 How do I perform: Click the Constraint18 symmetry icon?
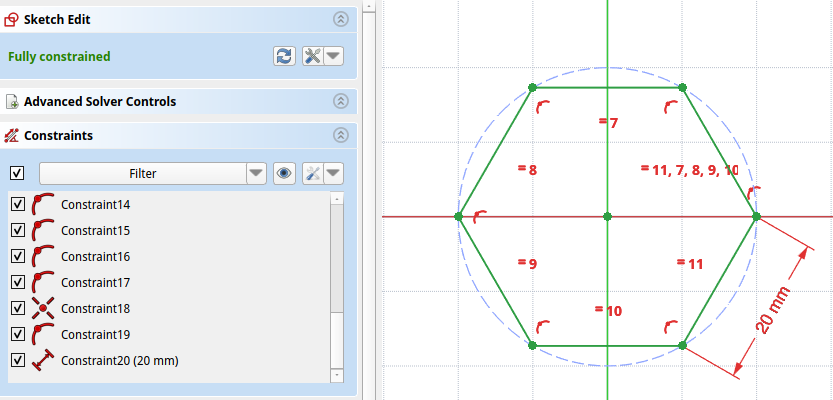(42, 308)
